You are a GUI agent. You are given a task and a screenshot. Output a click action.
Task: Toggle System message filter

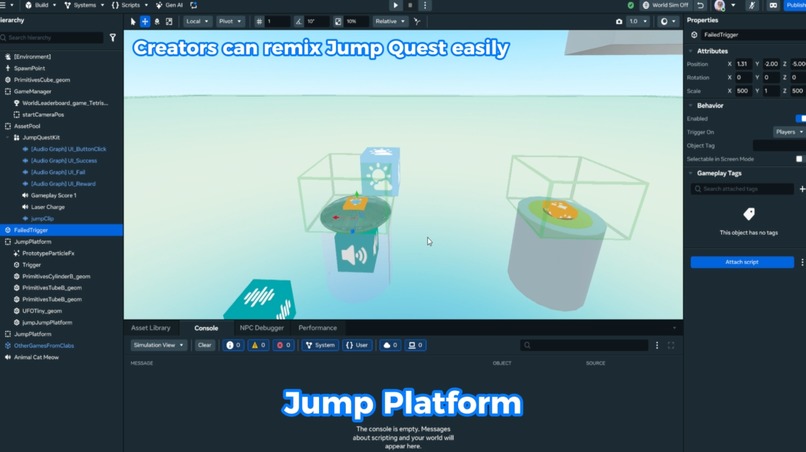[320, 346]
